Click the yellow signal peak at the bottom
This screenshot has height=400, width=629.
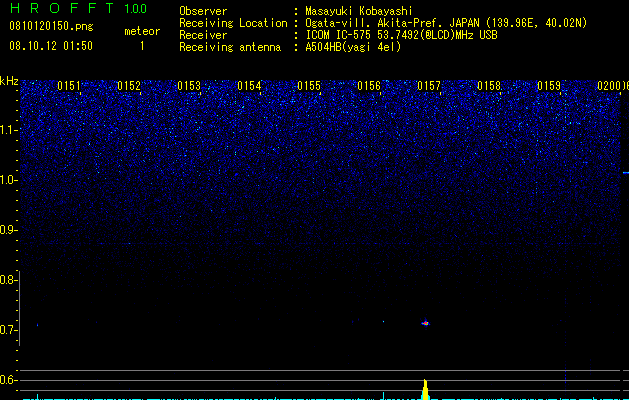coord(425,389)
